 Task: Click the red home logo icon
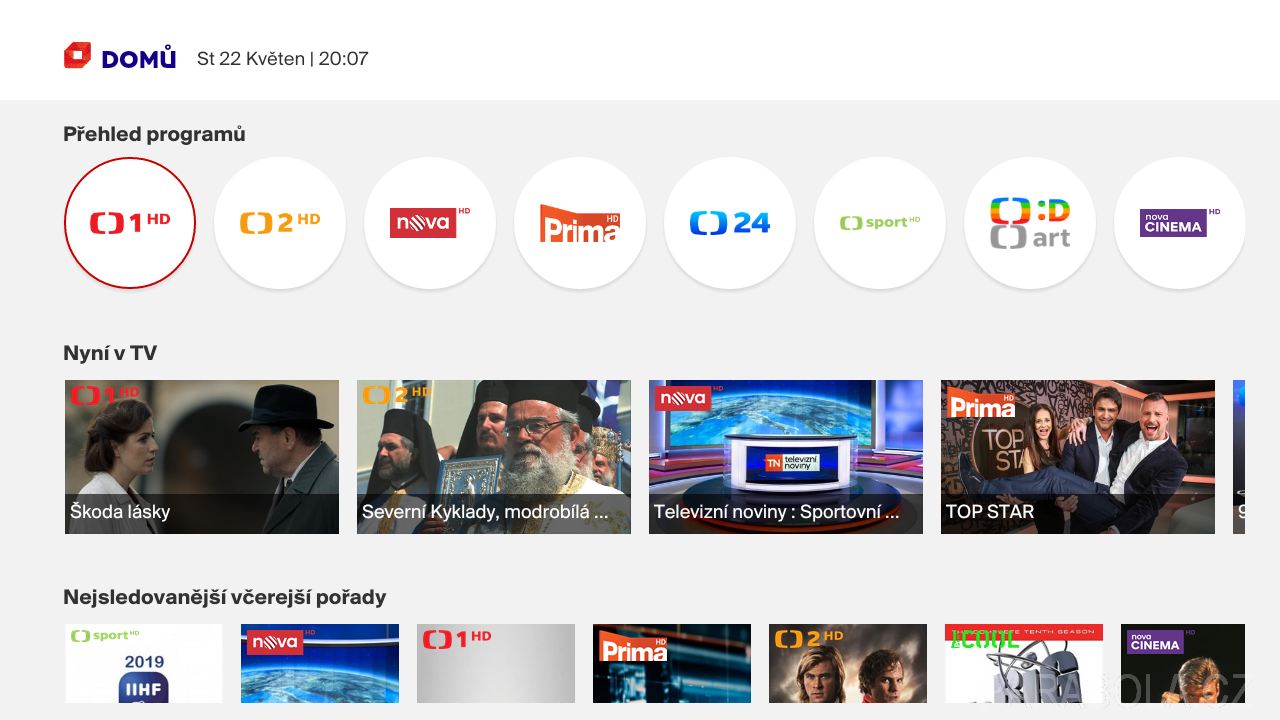point(77,56)
